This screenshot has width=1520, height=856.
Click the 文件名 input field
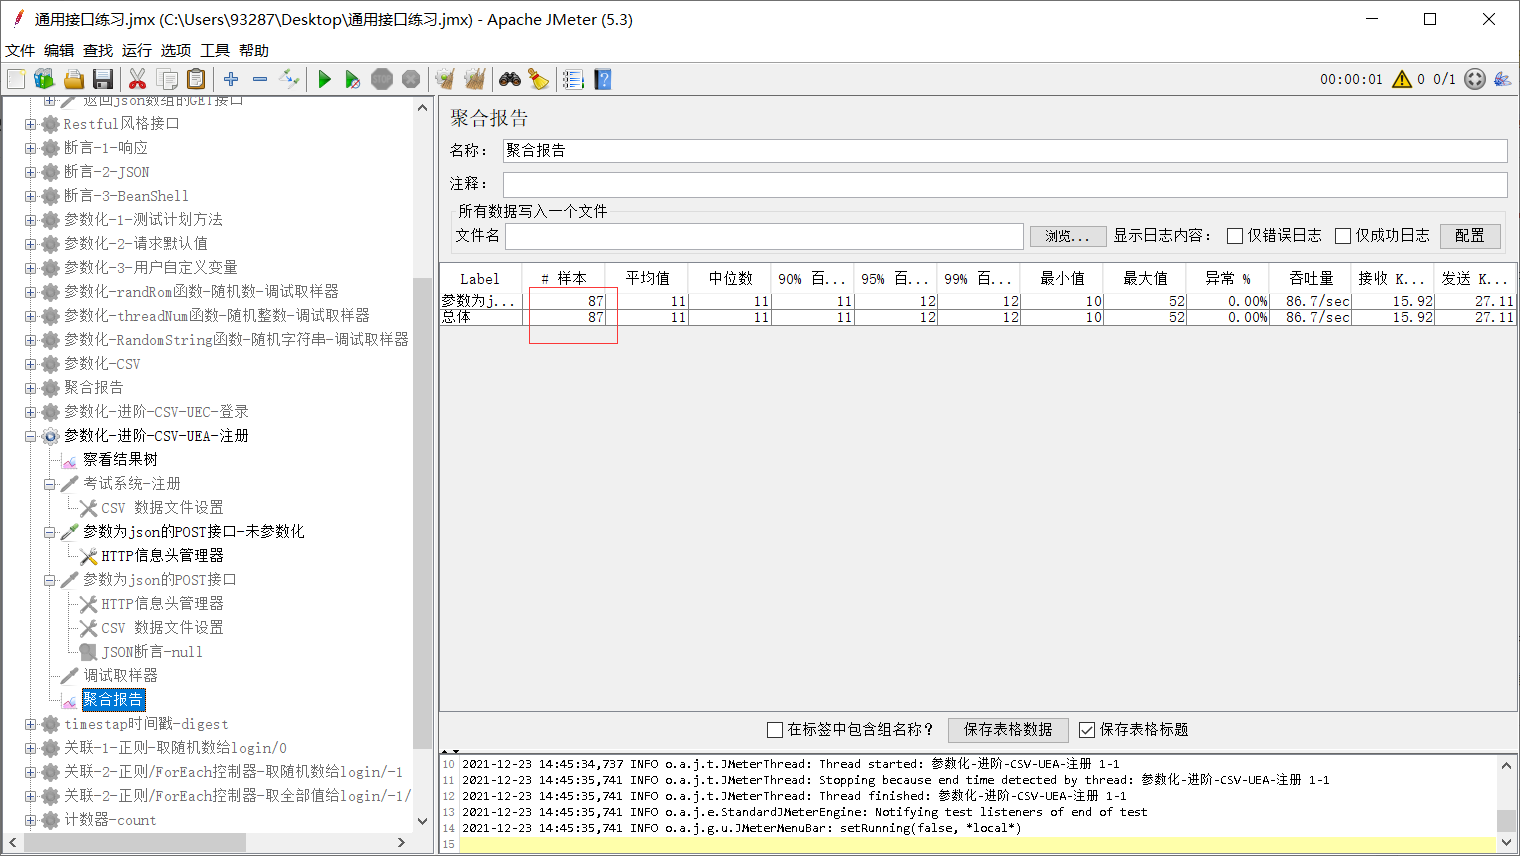pos(764,236)
